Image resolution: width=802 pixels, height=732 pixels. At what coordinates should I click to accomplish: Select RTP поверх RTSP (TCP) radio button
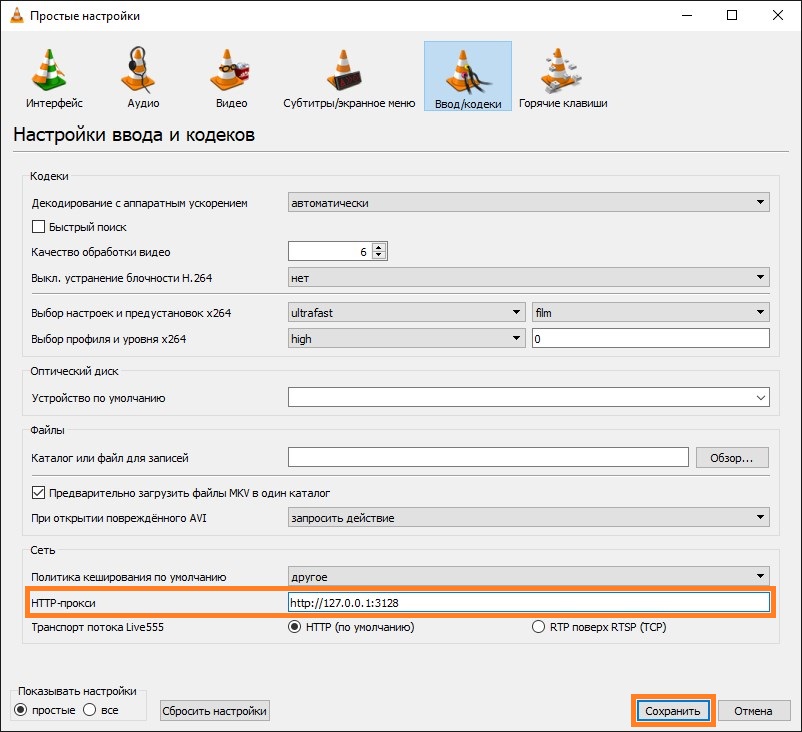click(540, 627)
